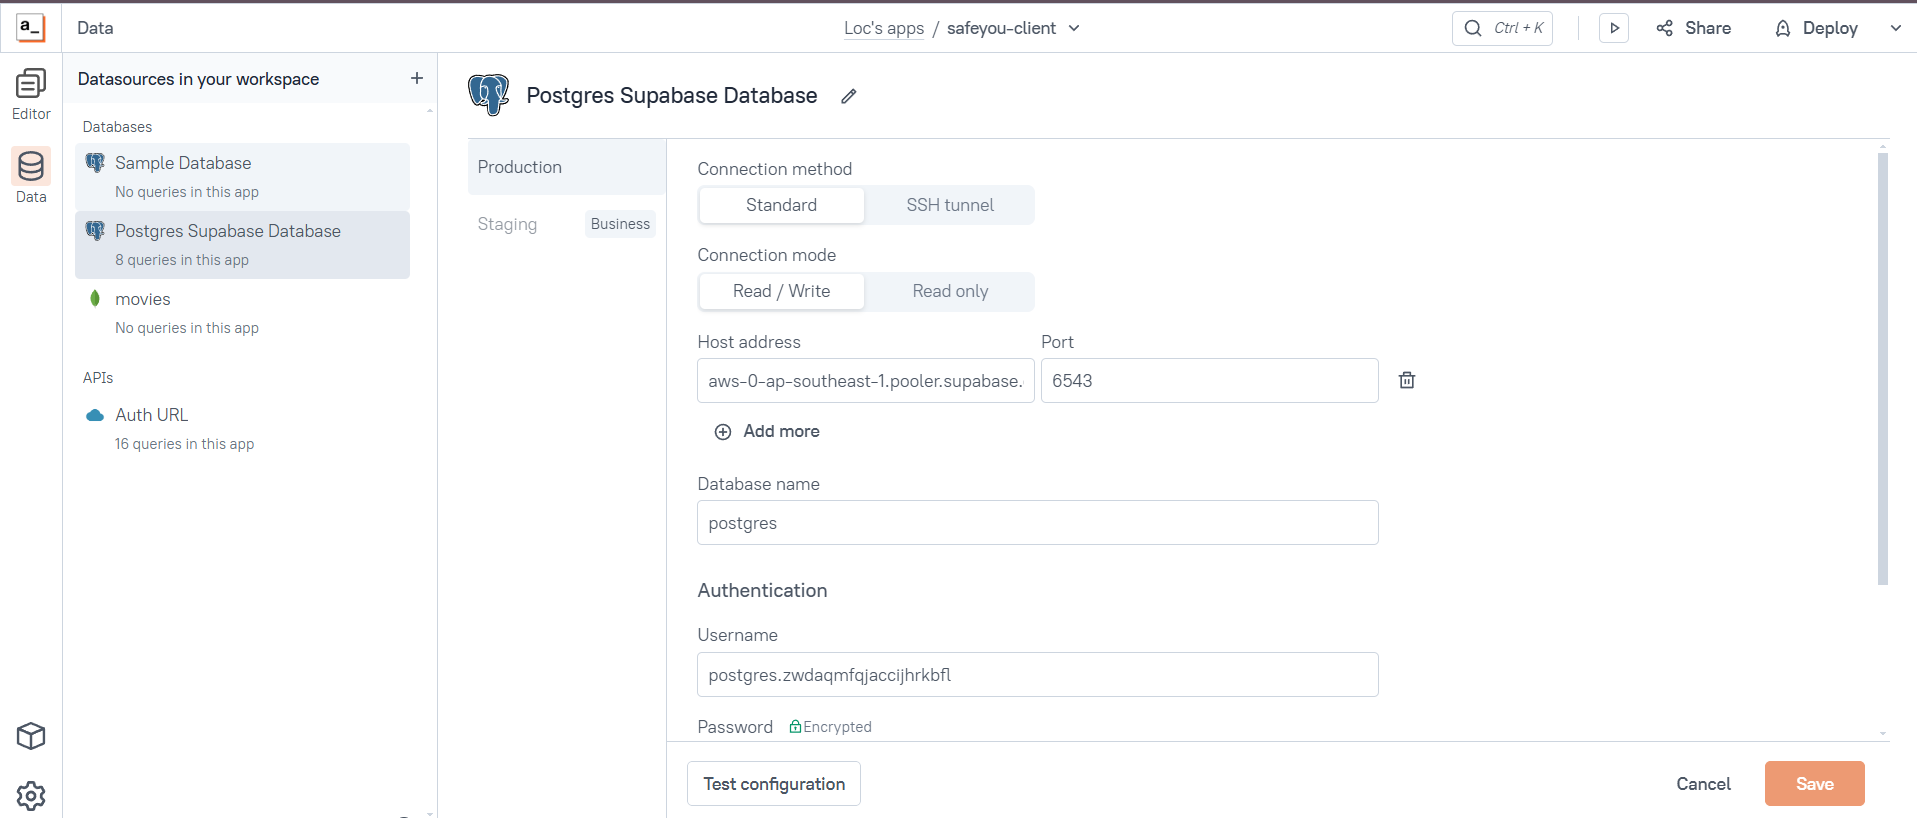Open the Appsmith logo home icon
The width and height of the screenshot is (1917, 818).
31,28
